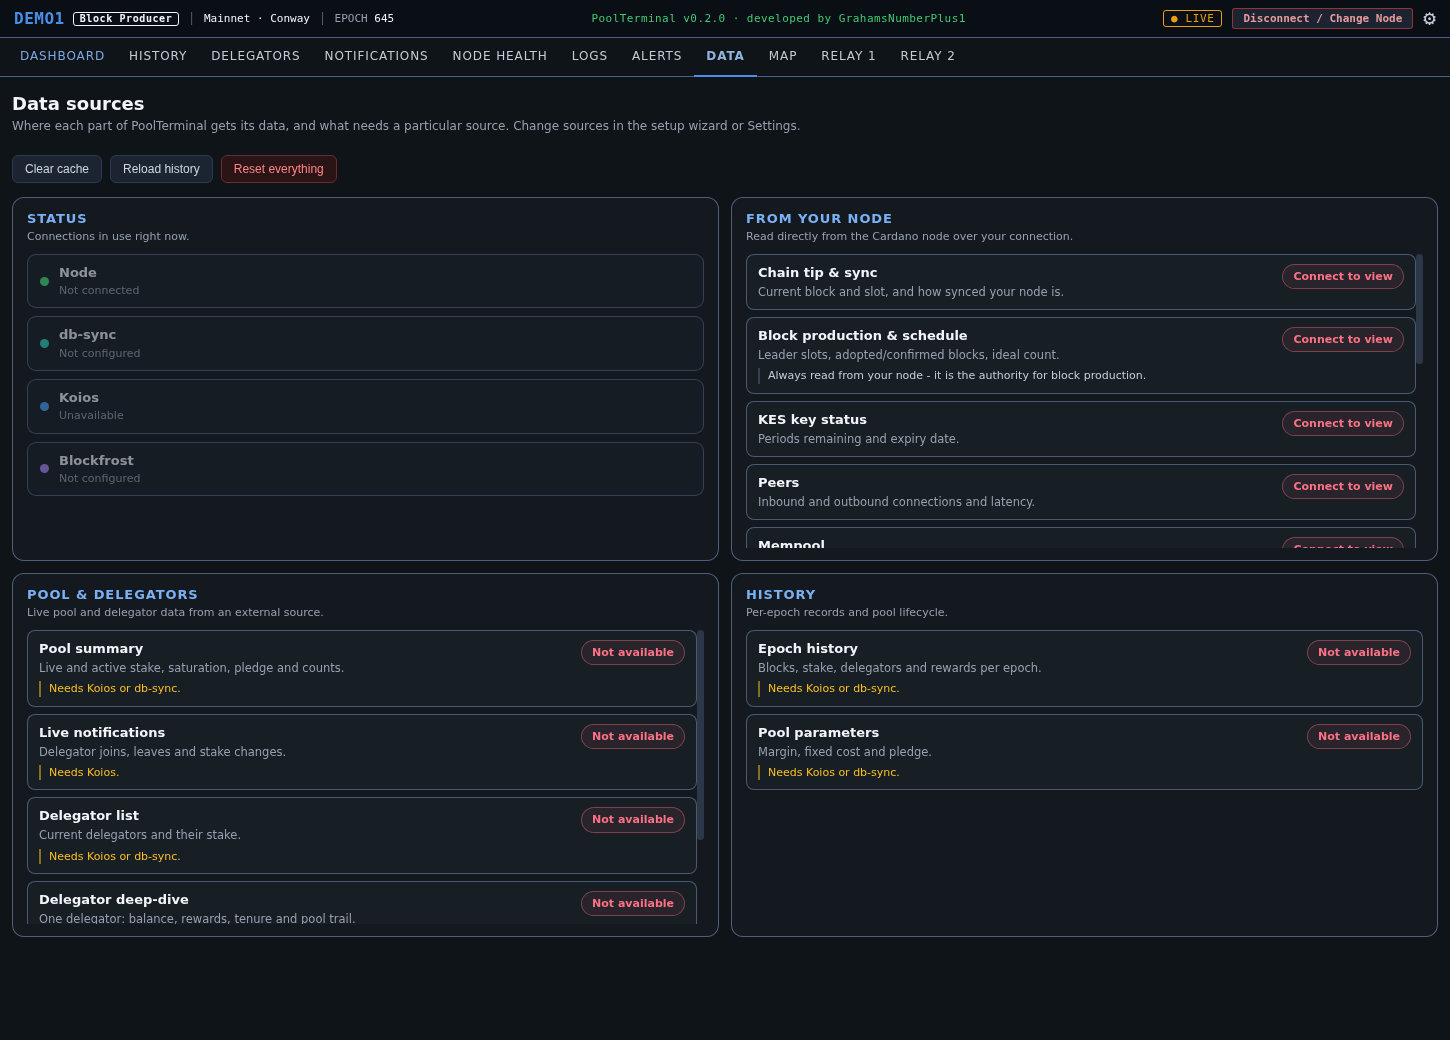Click the LIVE status indicator
The height and width of the screenshot is (1040, 1450).
click(x=1192, y=19)
